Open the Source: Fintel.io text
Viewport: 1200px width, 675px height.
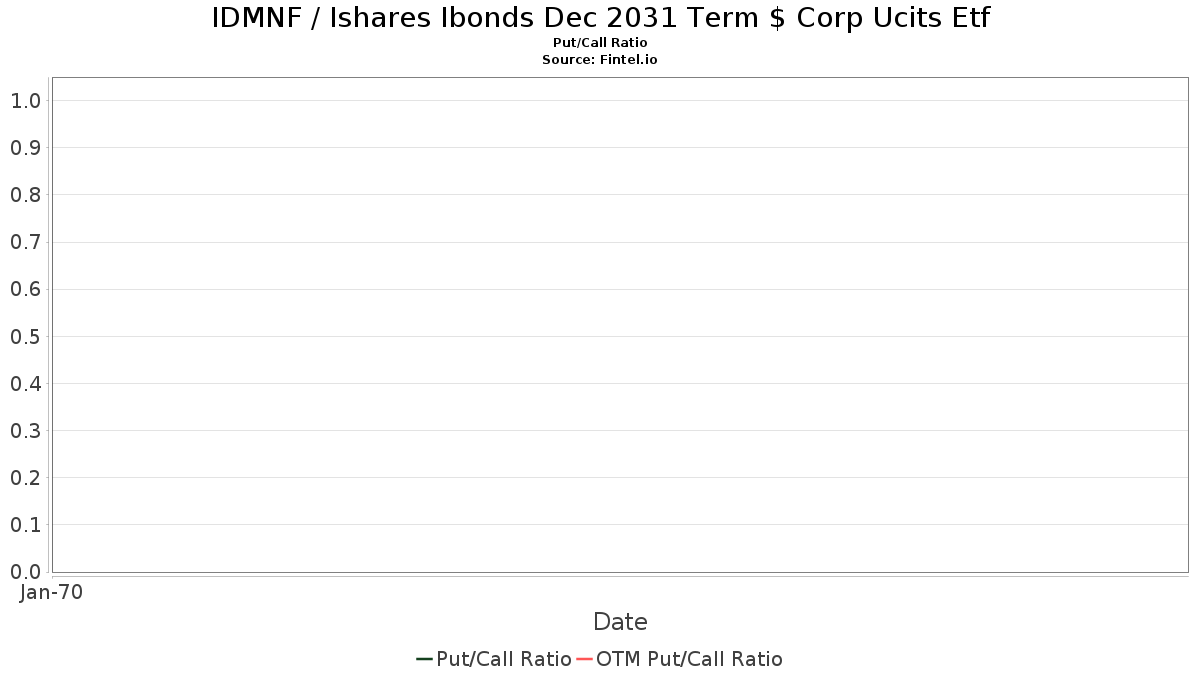pyautogui.click(x=600, y=60)
